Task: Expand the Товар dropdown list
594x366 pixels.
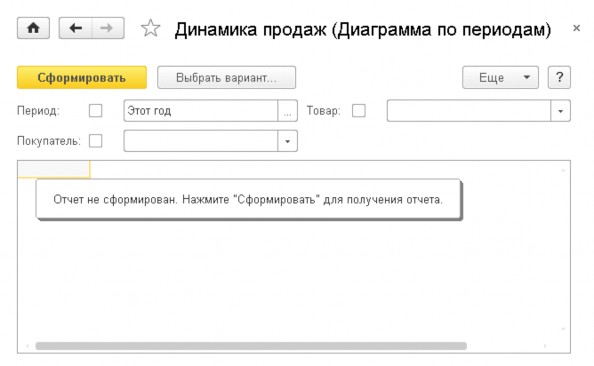Action: (x=560, y=111)
